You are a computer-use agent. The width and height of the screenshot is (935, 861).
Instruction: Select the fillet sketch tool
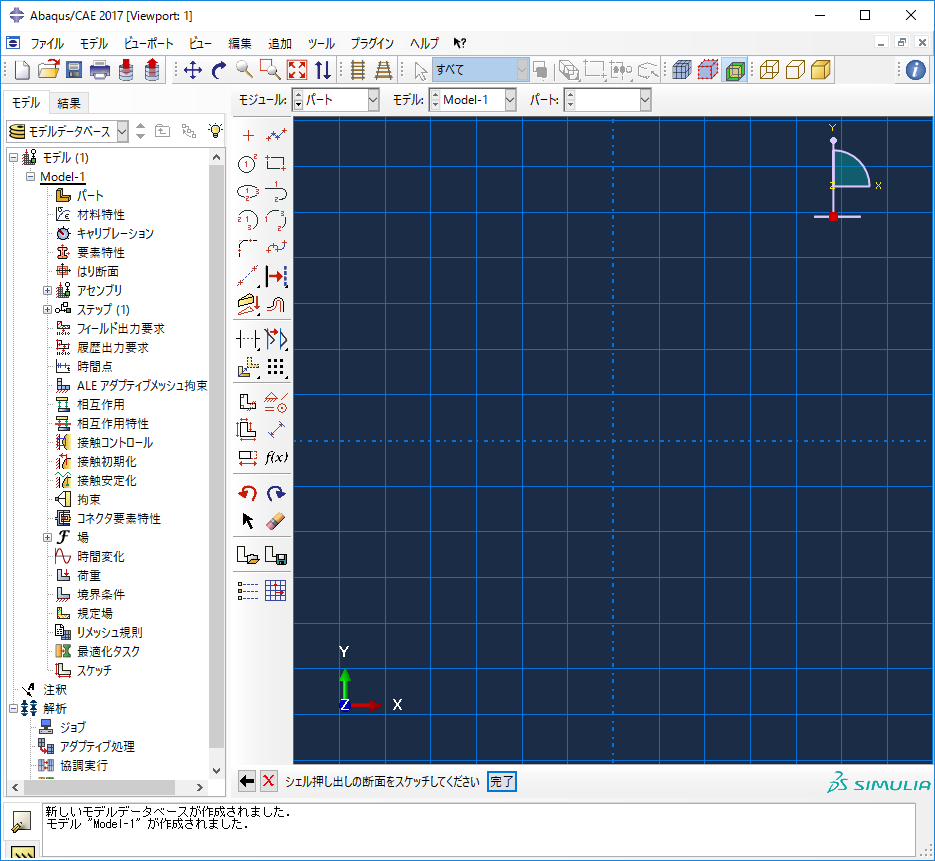[248, 248]
